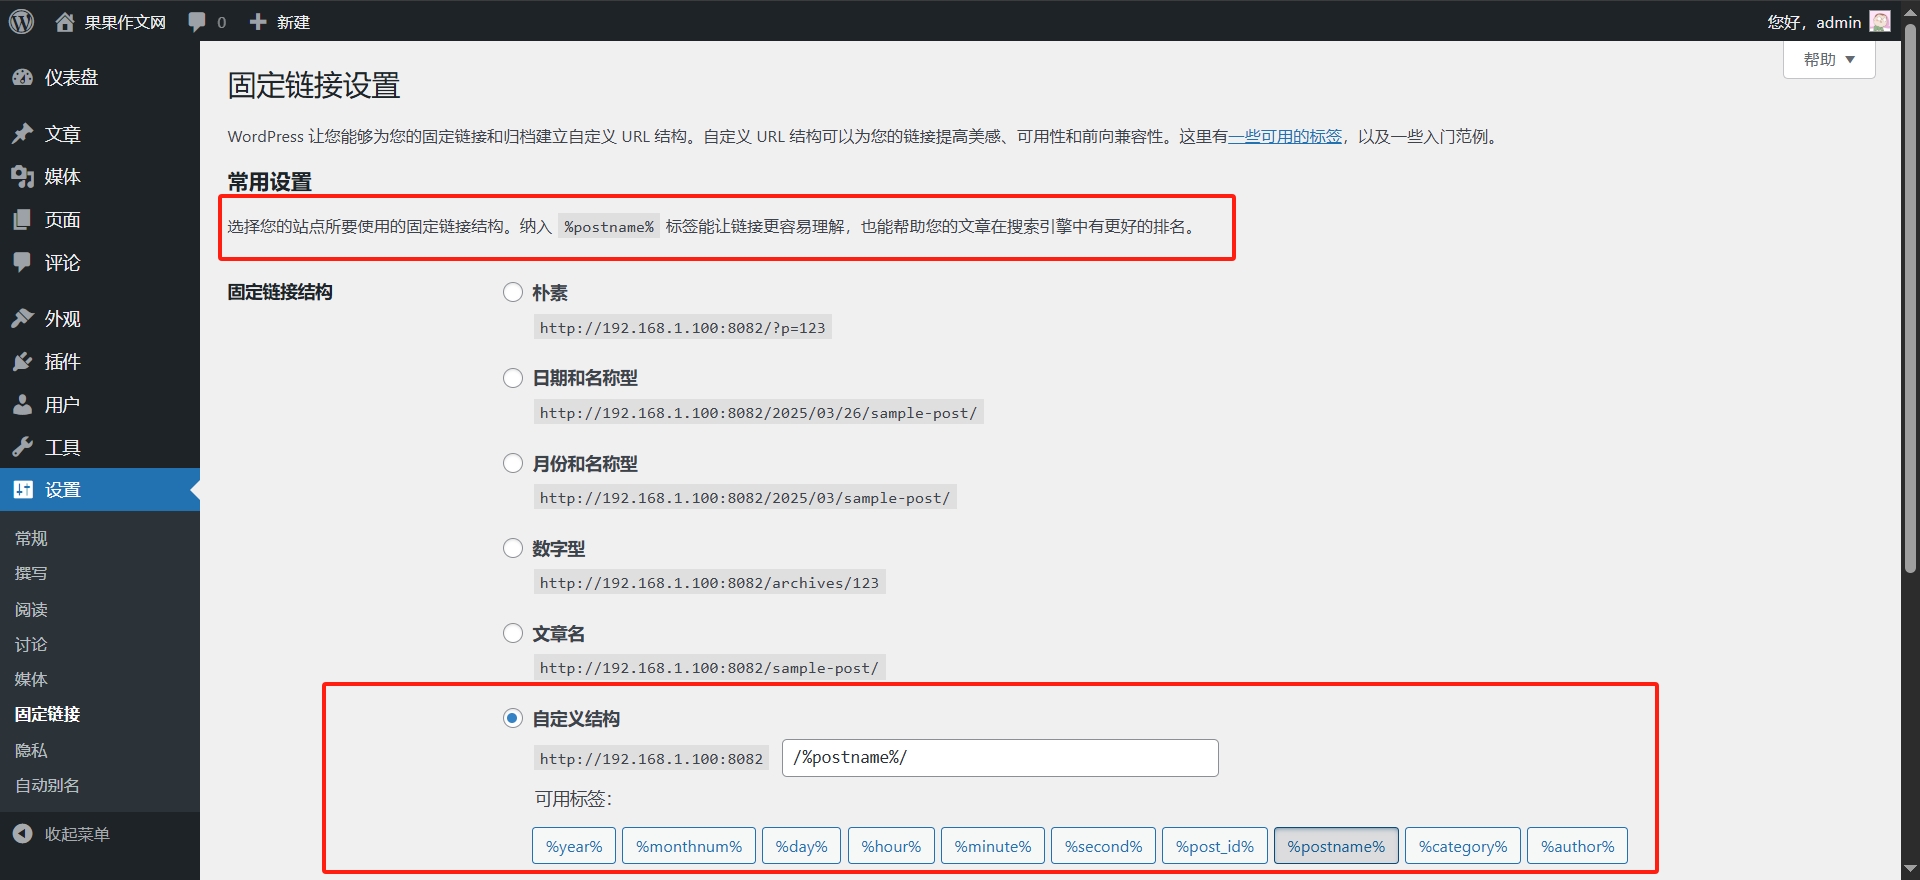Insert the %second% tag button
1920x880 pixels.
(x=1103, y=846)
